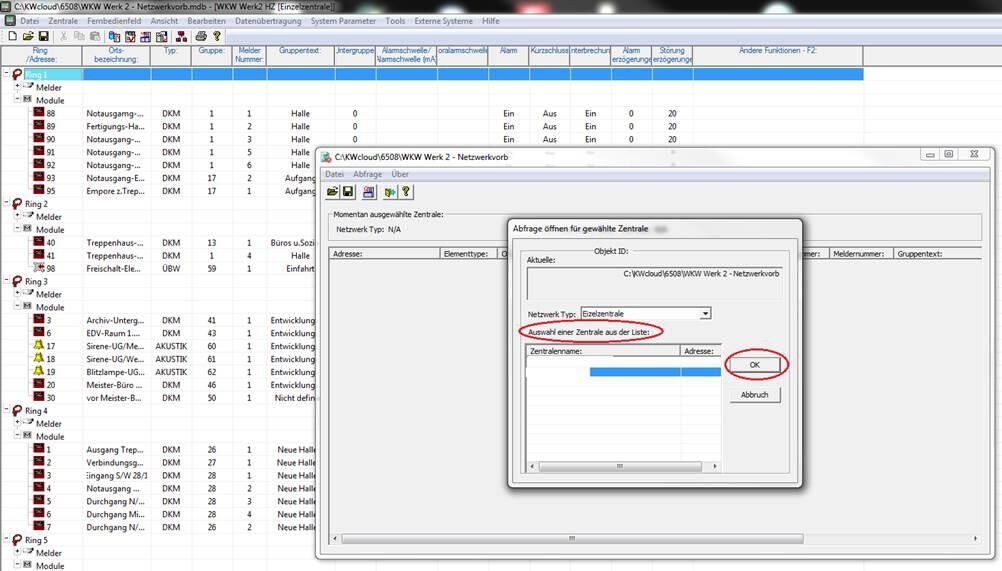Click module icon for address 40 Treppenhaus

tap(39, 242)
